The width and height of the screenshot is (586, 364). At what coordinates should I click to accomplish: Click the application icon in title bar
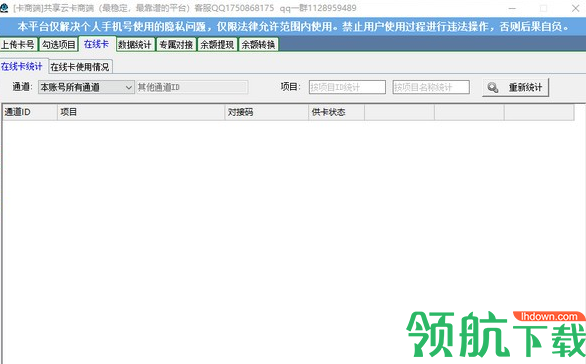4,8
